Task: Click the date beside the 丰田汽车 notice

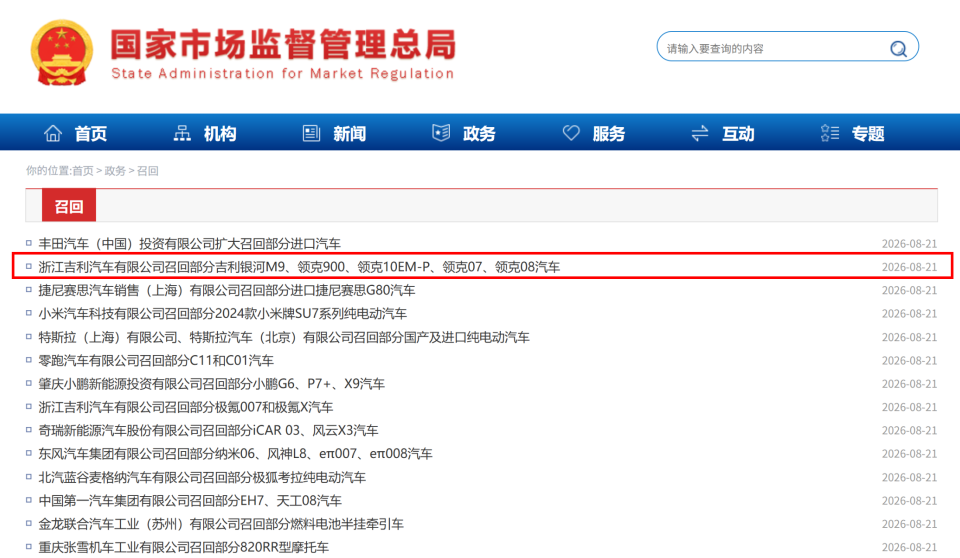Action: (909, 244)
